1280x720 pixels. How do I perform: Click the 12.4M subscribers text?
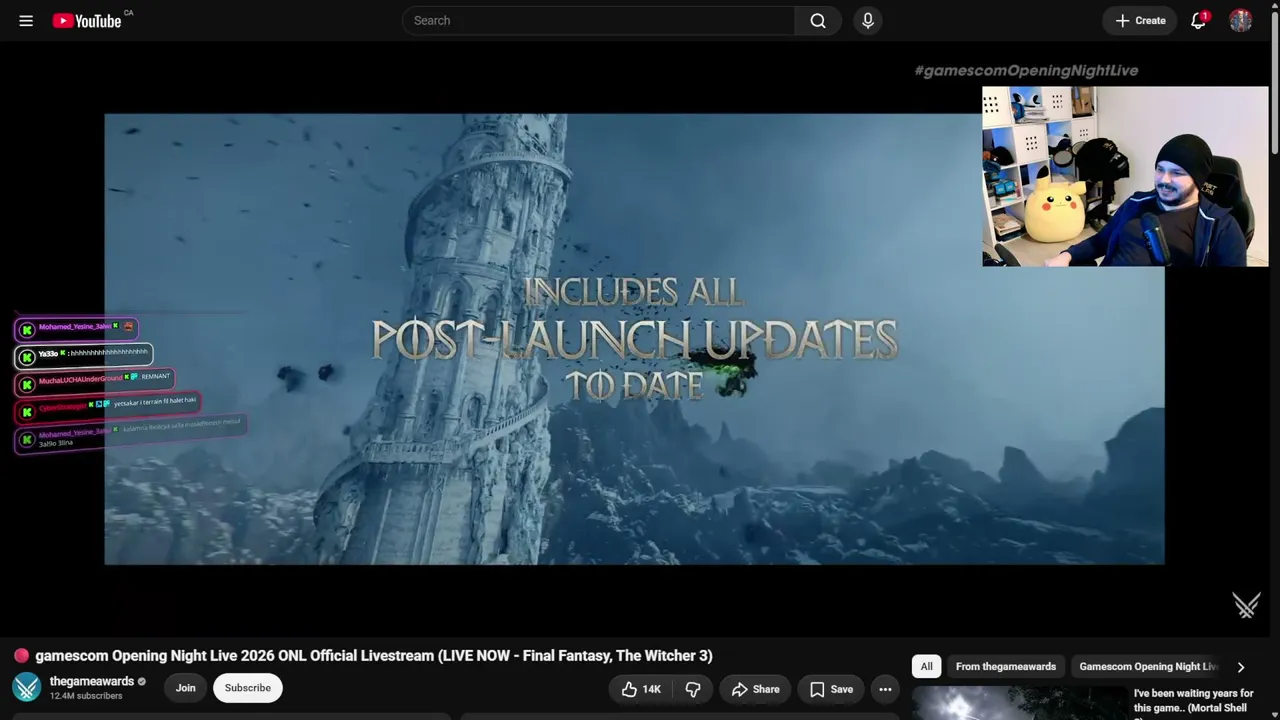tap(86, 696)
